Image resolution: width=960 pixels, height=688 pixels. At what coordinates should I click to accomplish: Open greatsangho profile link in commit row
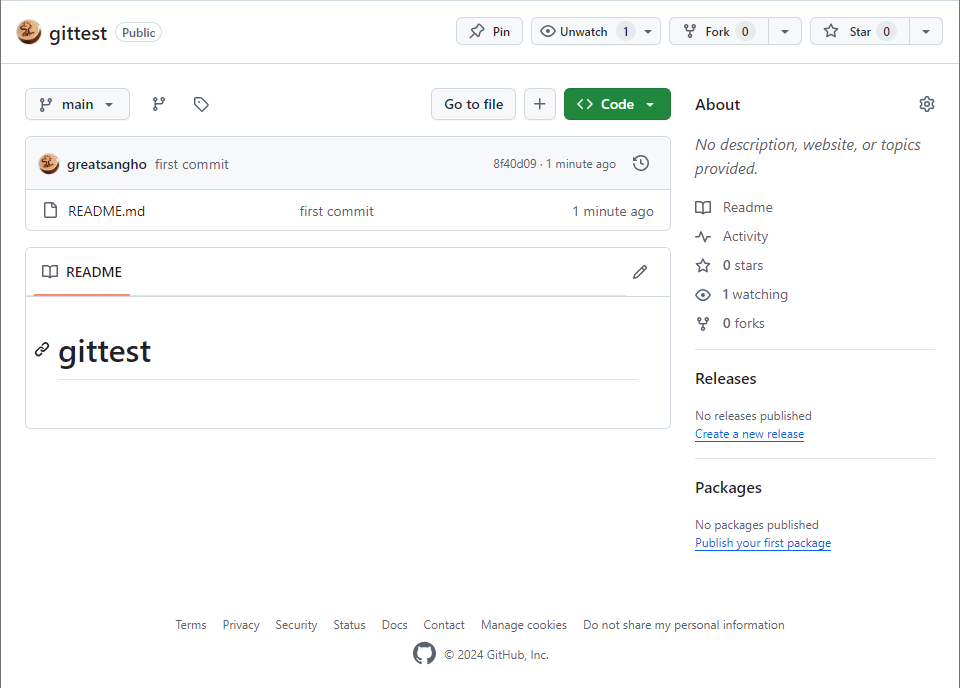tap(107, 164)
